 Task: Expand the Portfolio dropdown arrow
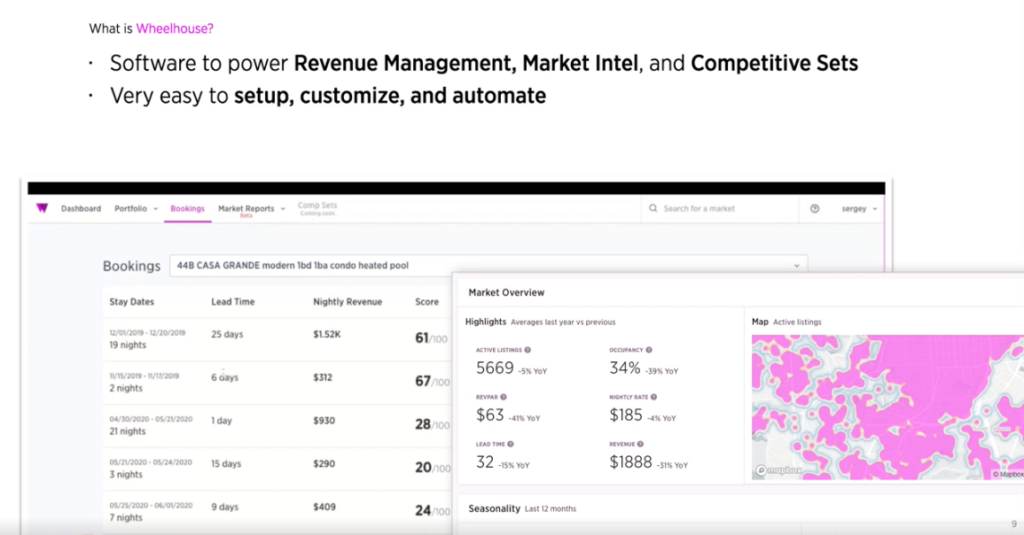pos(155,209)
